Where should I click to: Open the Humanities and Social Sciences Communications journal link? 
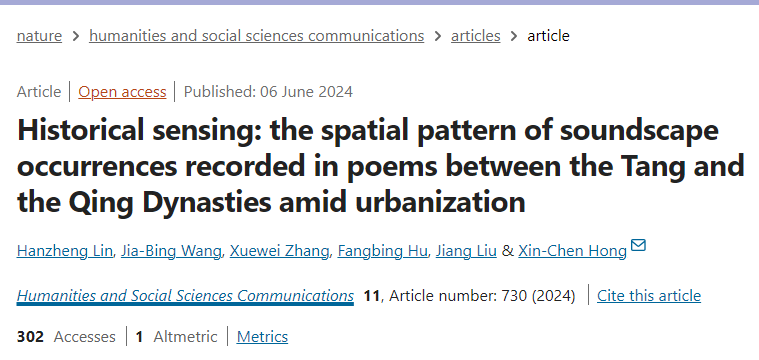[x=185, y=296]
